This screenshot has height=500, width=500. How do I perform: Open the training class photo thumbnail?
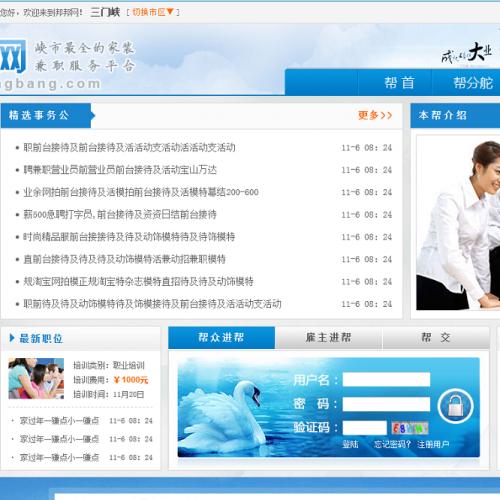click(x=36, y=378)
